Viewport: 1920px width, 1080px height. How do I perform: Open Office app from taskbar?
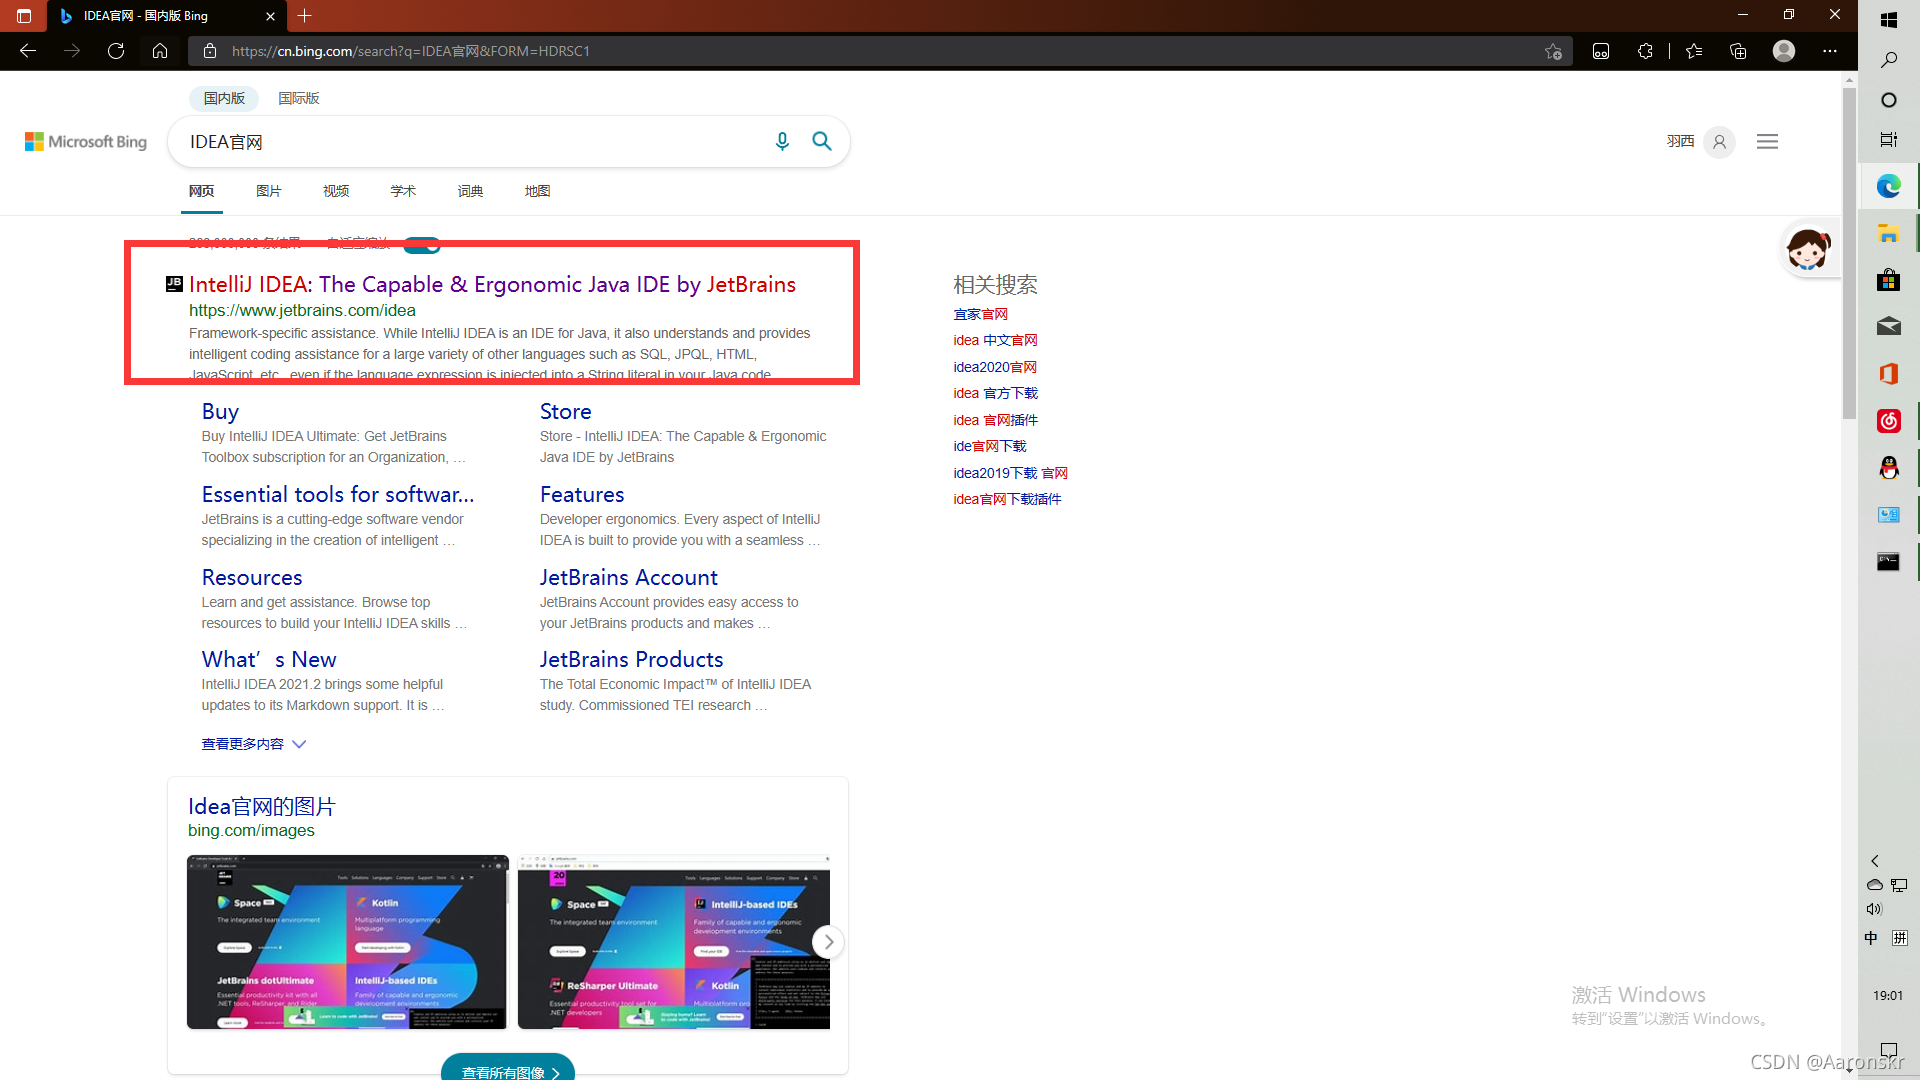pos(1889,374)
